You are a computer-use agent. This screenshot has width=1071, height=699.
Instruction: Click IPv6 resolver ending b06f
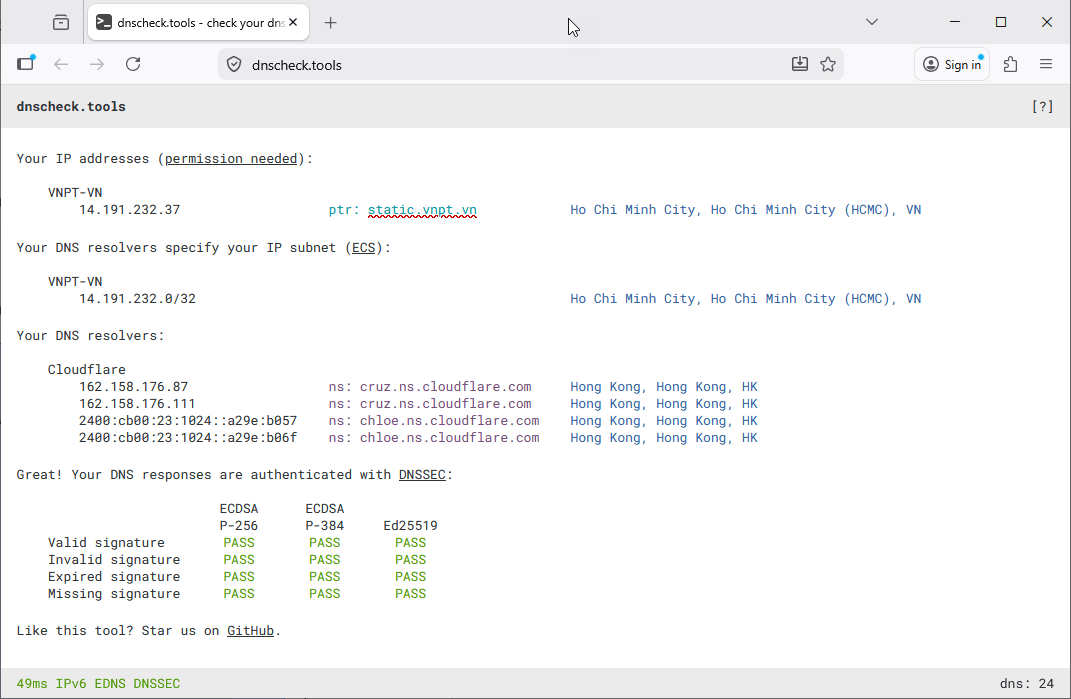pos(188,438)
